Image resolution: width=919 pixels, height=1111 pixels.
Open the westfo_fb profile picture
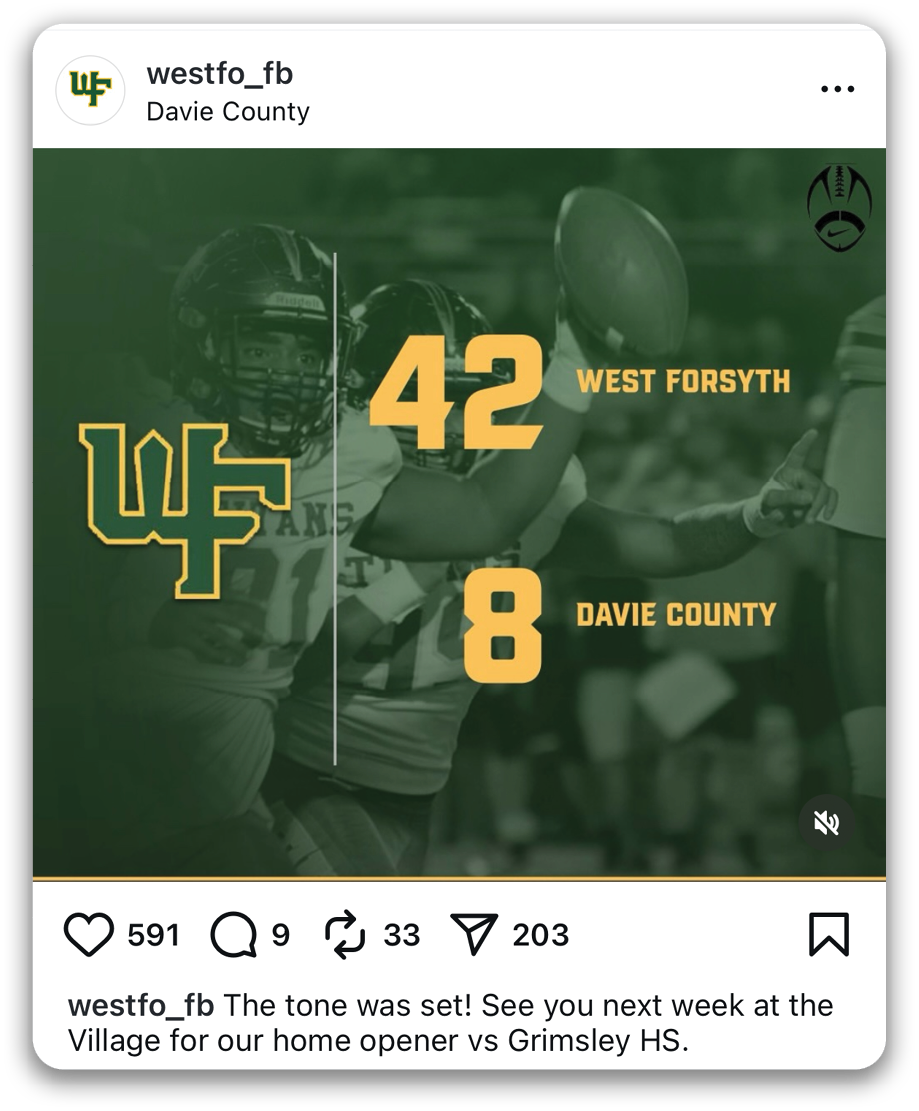click(x=90, y=90)
